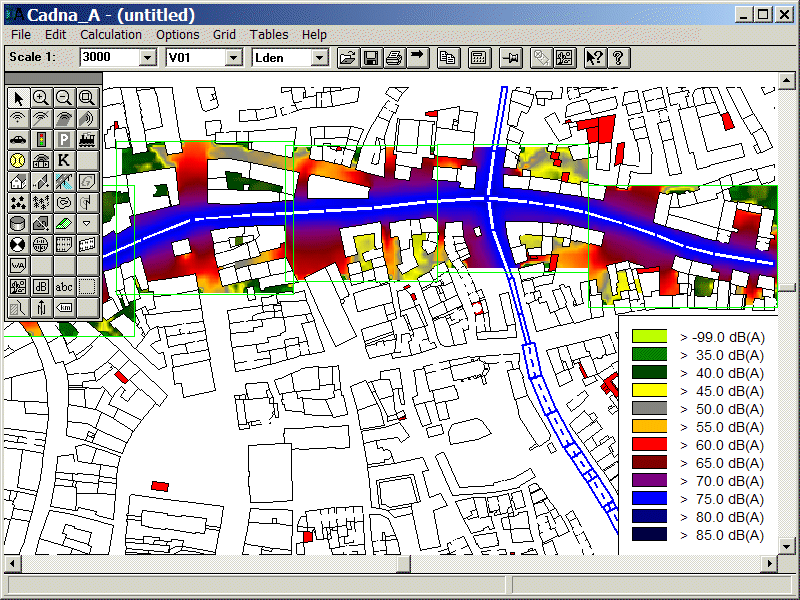Click the horizontal scrollbar right arrow
Image resolution: width=800 pixels, height=600 pixels.
[x=769, y=564]
